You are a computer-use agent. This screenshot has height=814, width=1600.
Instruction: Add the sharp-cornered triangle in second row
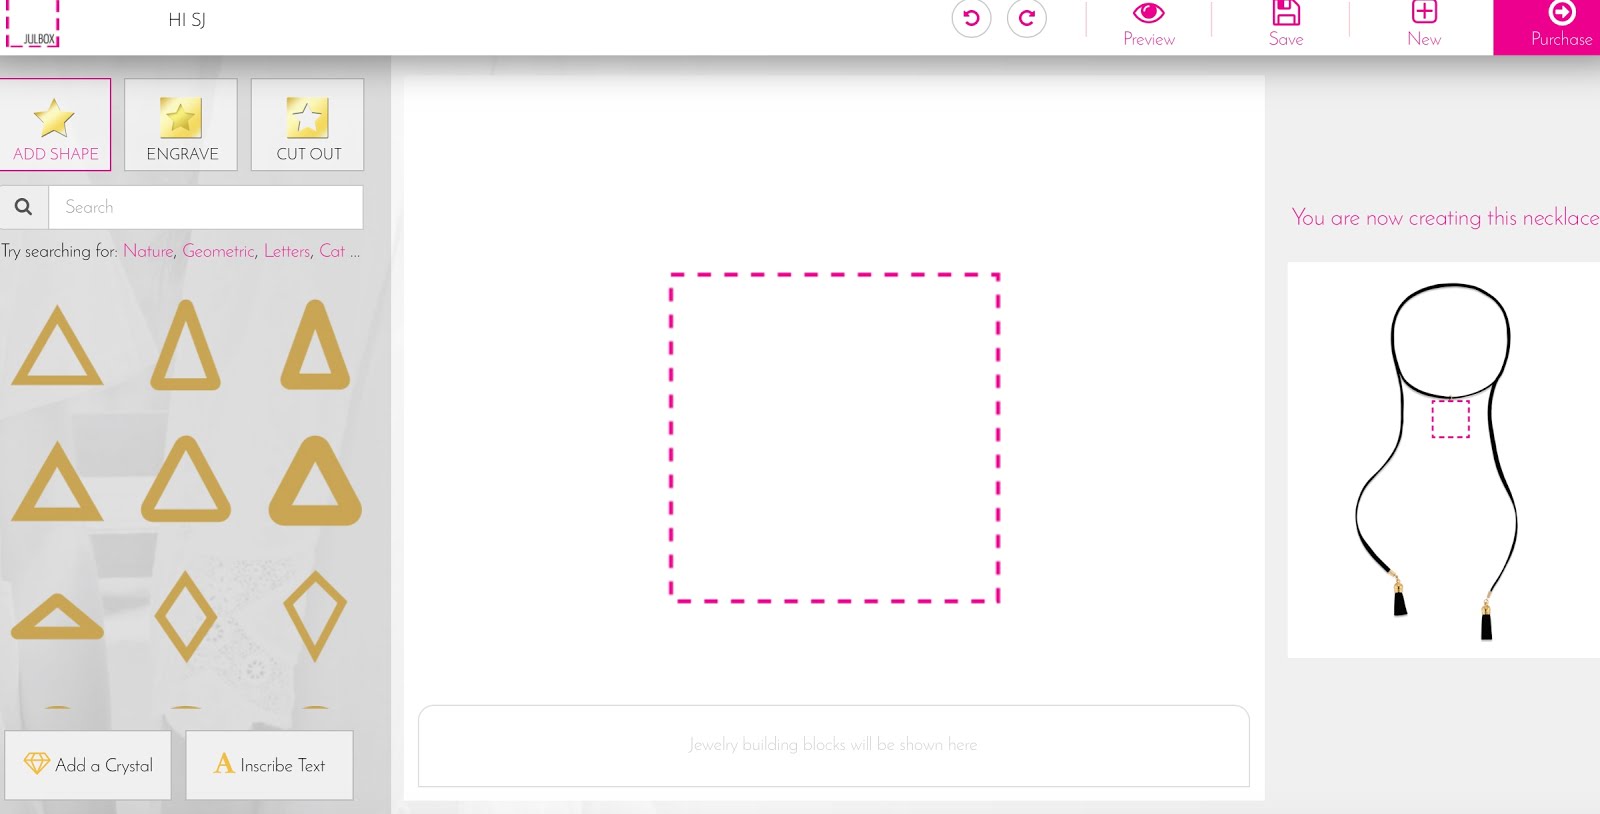[57, 482]
